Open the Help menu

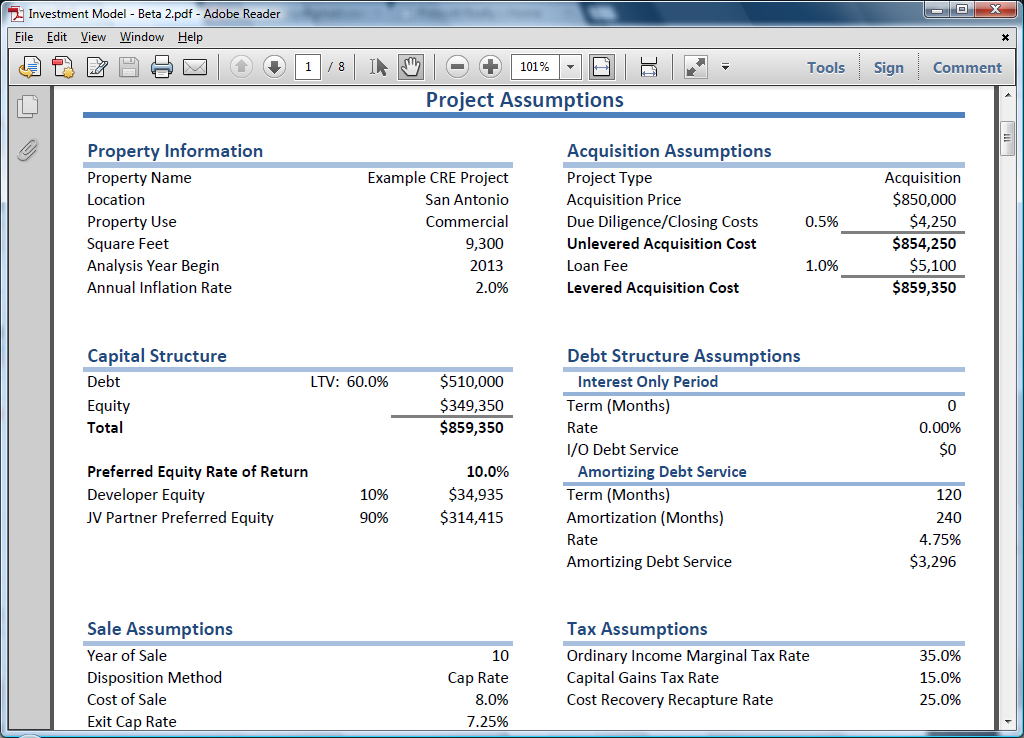tap(190, 37)
